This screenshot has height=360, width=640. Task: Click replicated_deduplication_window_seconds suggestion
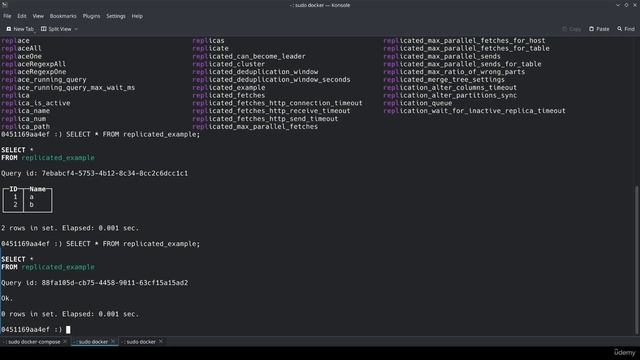coord(271,80)
